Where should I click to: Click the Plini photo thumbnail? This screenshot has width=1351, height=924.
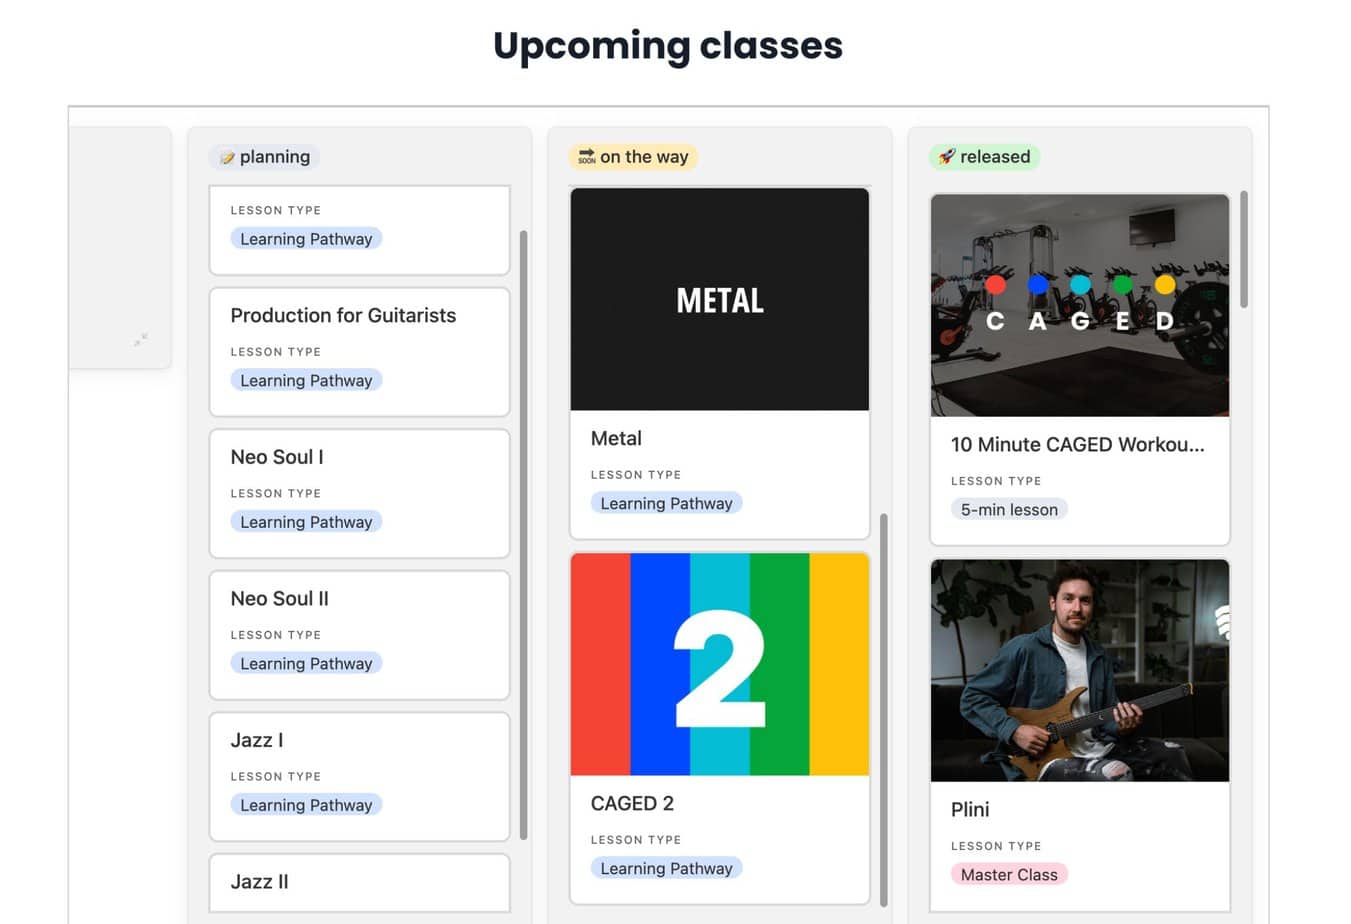(x=1080, y=670)
